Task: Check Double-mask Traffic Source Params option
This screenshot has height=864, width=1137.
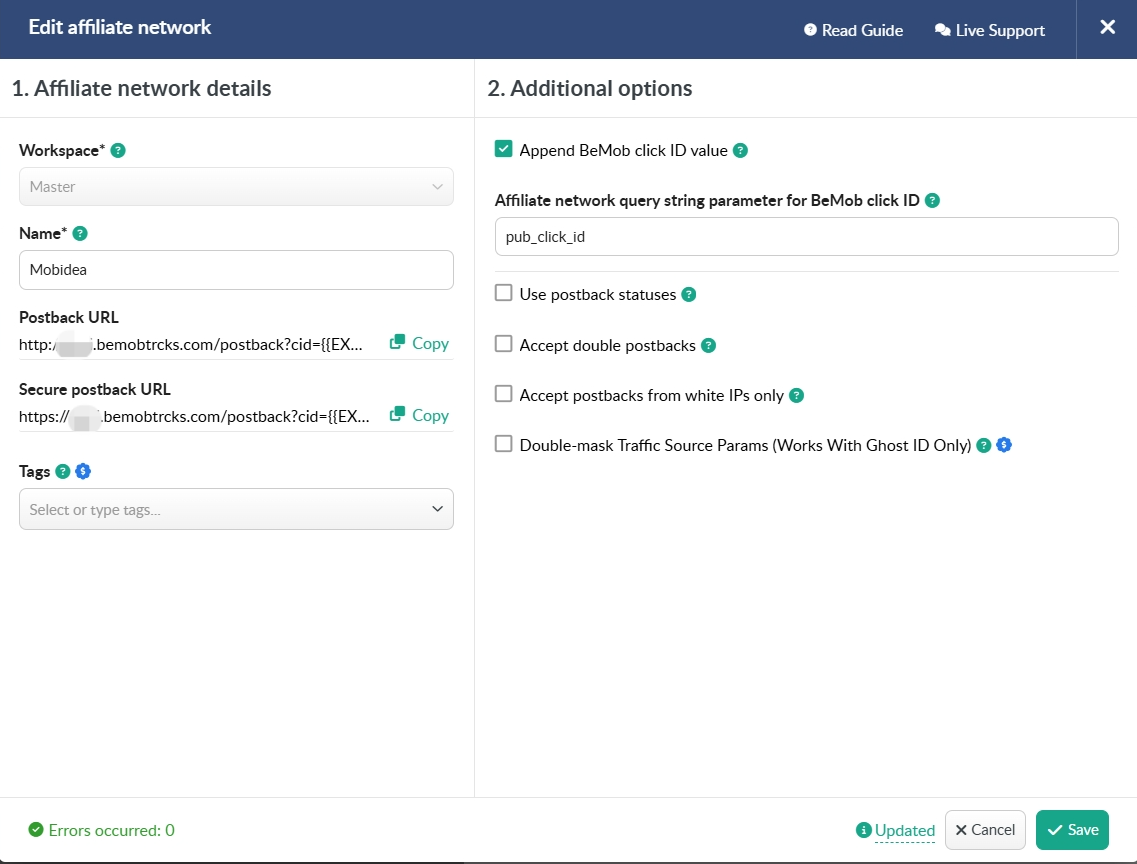Action: [504, 444]
